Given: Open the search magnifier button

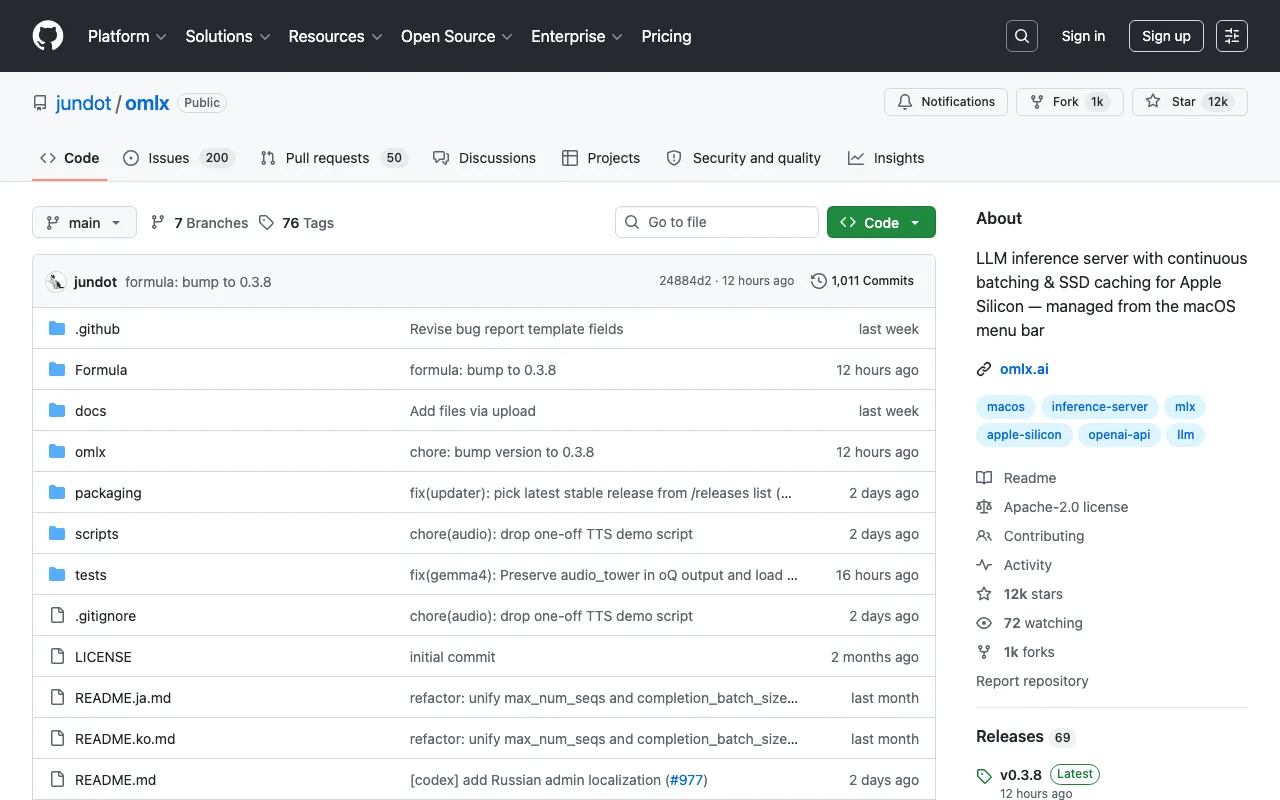Looking at the screenshot, I should pyautogui.click(x=1022, y=36).
